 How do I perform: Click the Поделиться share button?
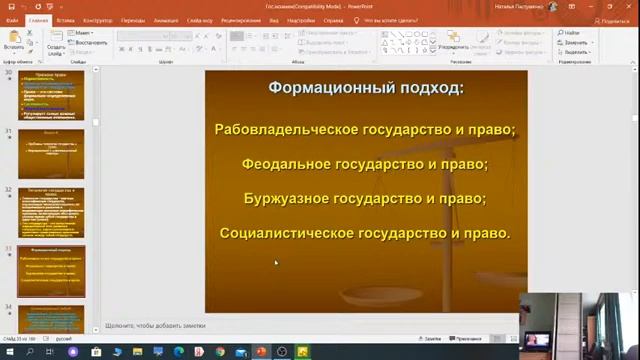point(612,21)
